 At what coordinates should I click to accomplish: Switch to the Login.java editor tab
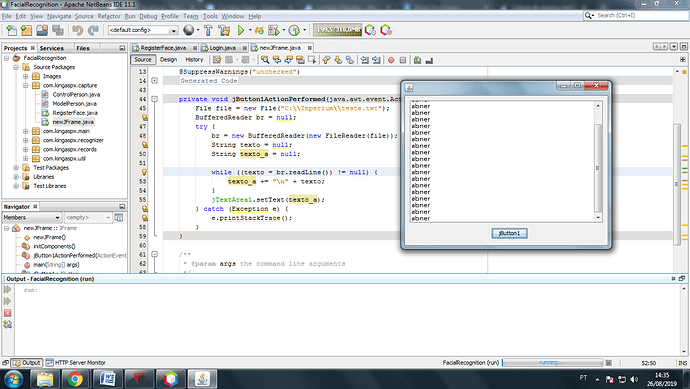(222, 48)
